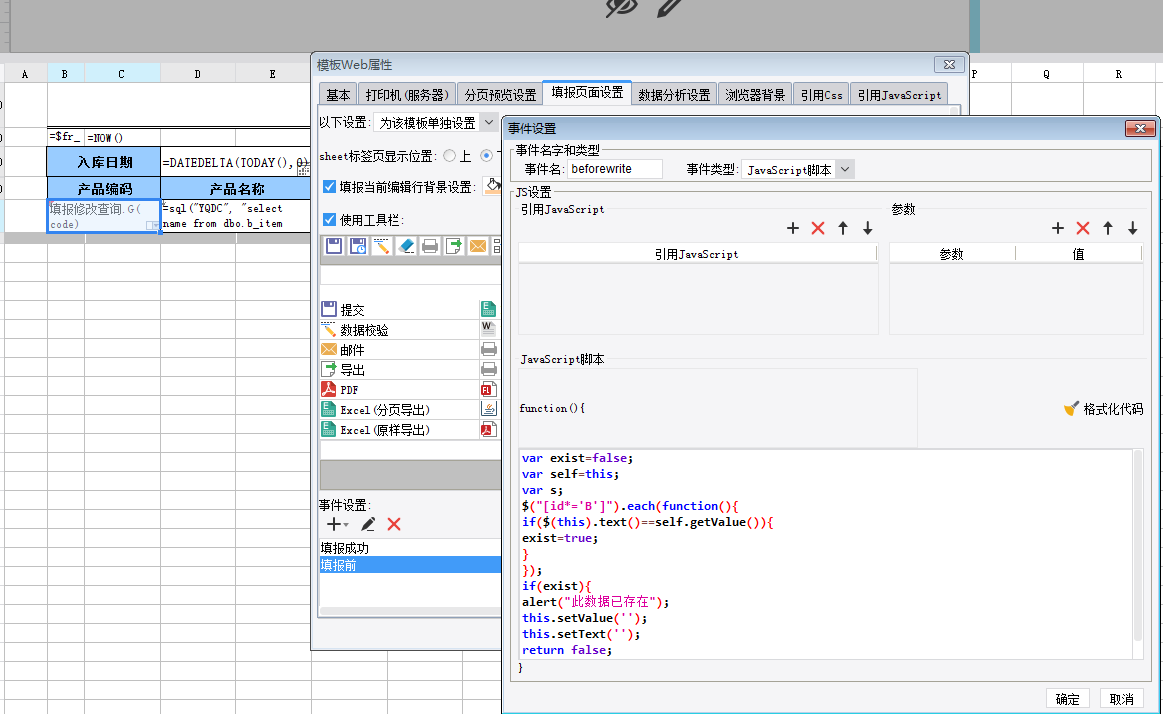Delete the selected event with the red X
1163x714 pixels.
tap(394, 524)
